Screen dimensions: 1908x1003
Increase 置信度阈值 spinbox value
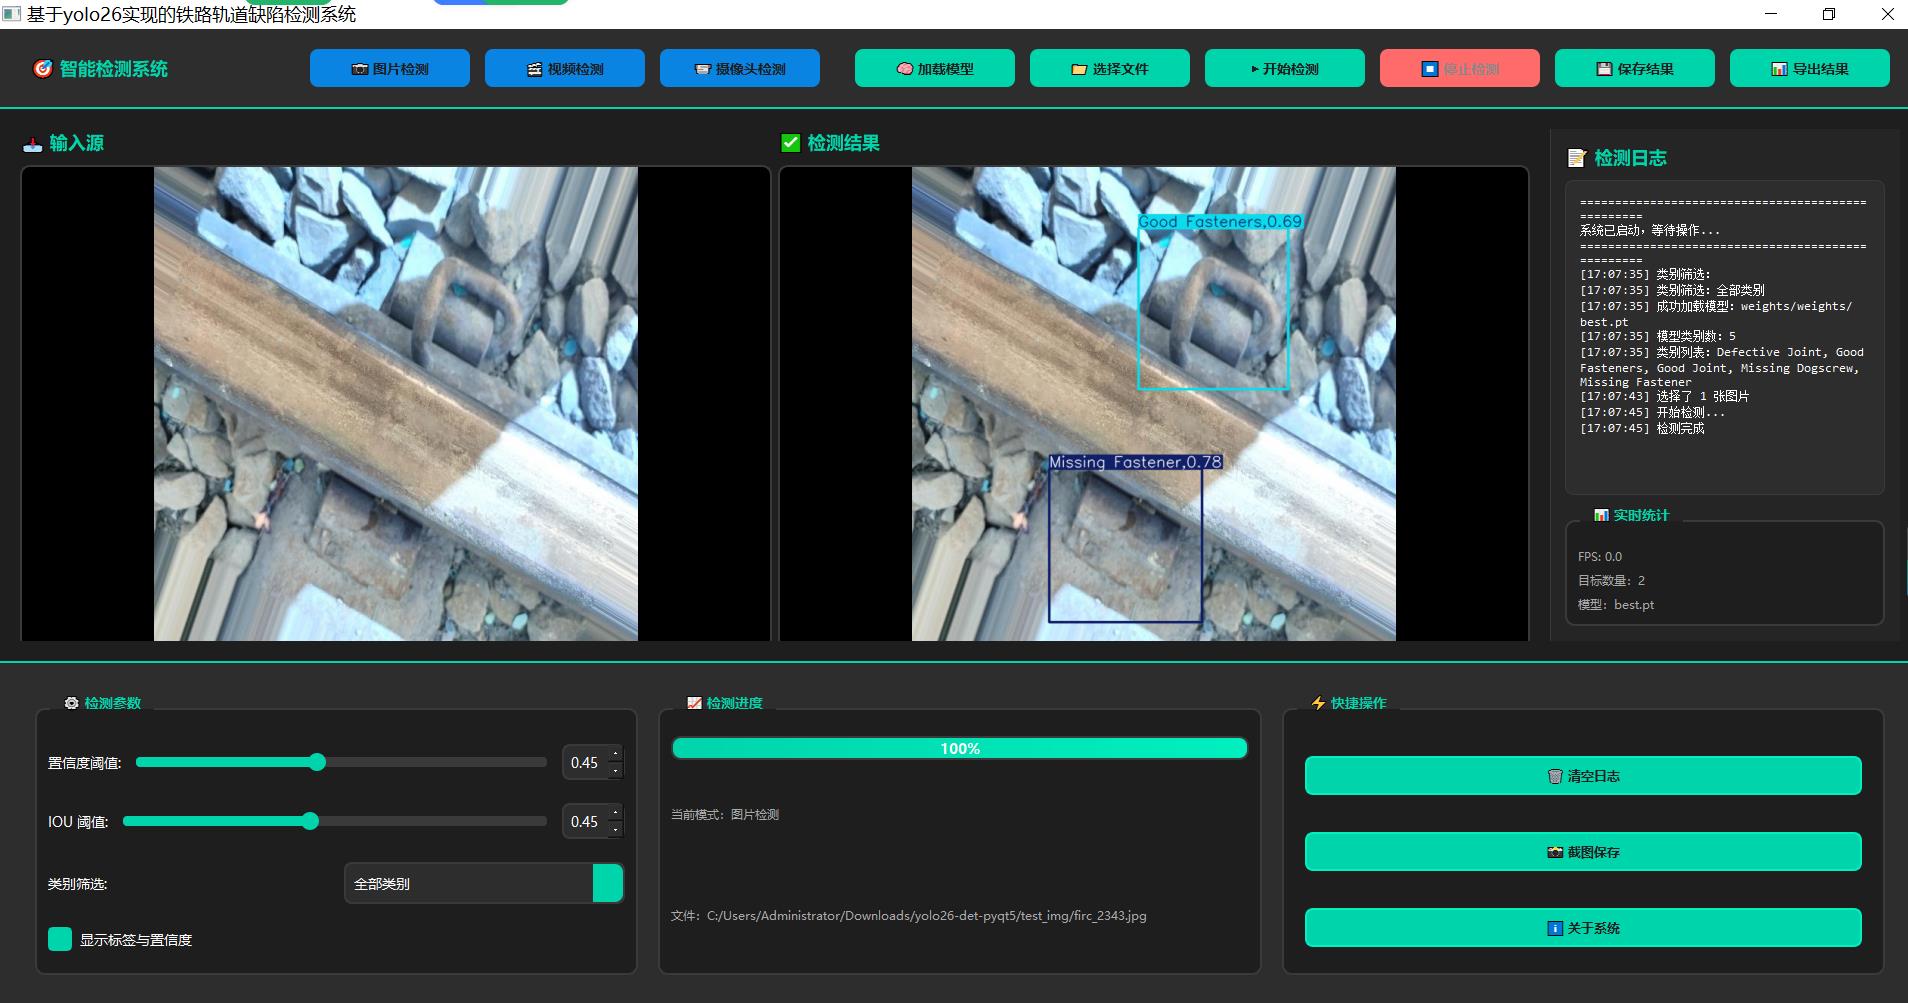tap(615, 754)
